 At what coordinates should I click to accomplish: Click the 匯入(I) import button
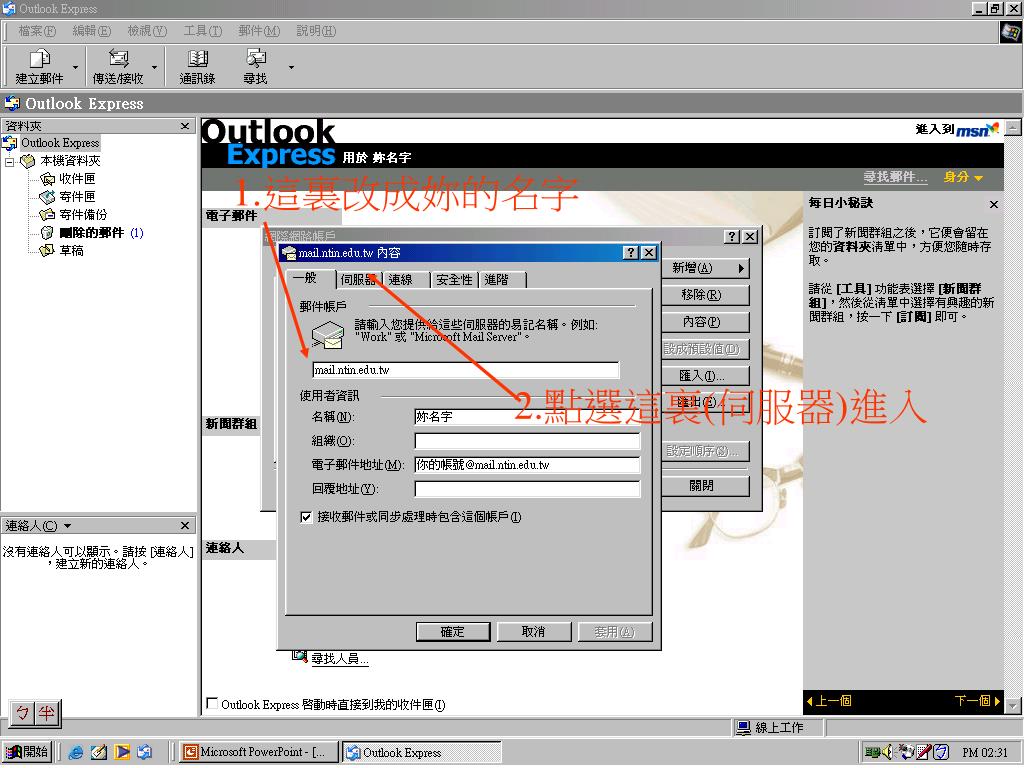pyautogui.click(x=705, y=376)
